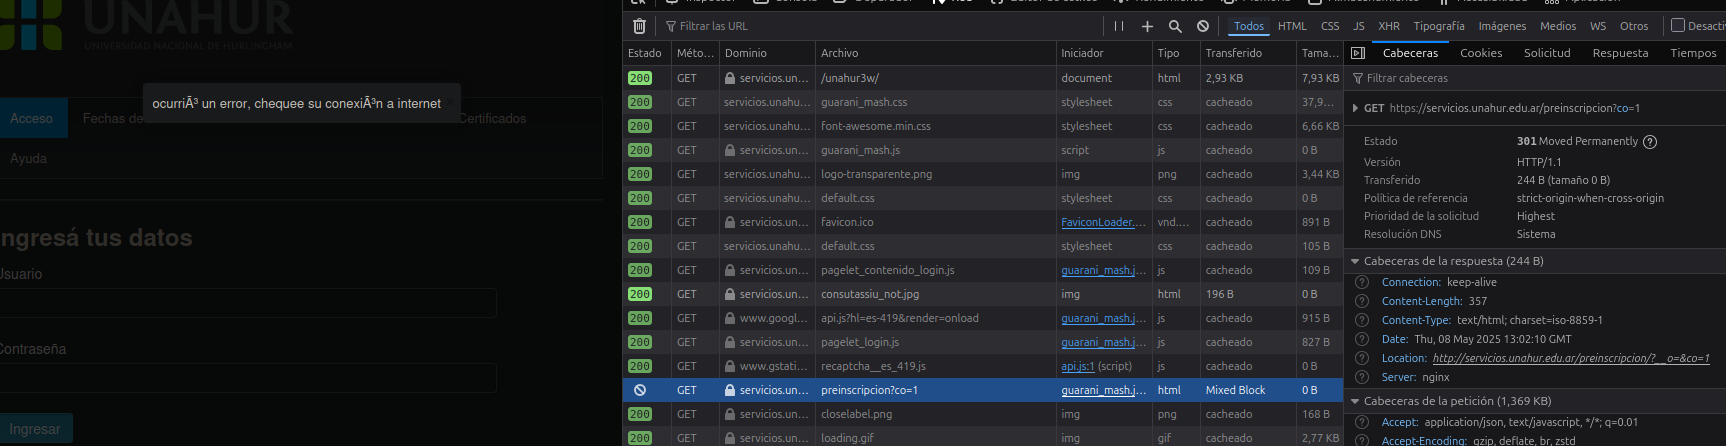Image resolution: width=1726 pixels, height=446 pixels.
Task: Click the blocked icon on the preinscripcion request row
Action: tap(640, 390)
